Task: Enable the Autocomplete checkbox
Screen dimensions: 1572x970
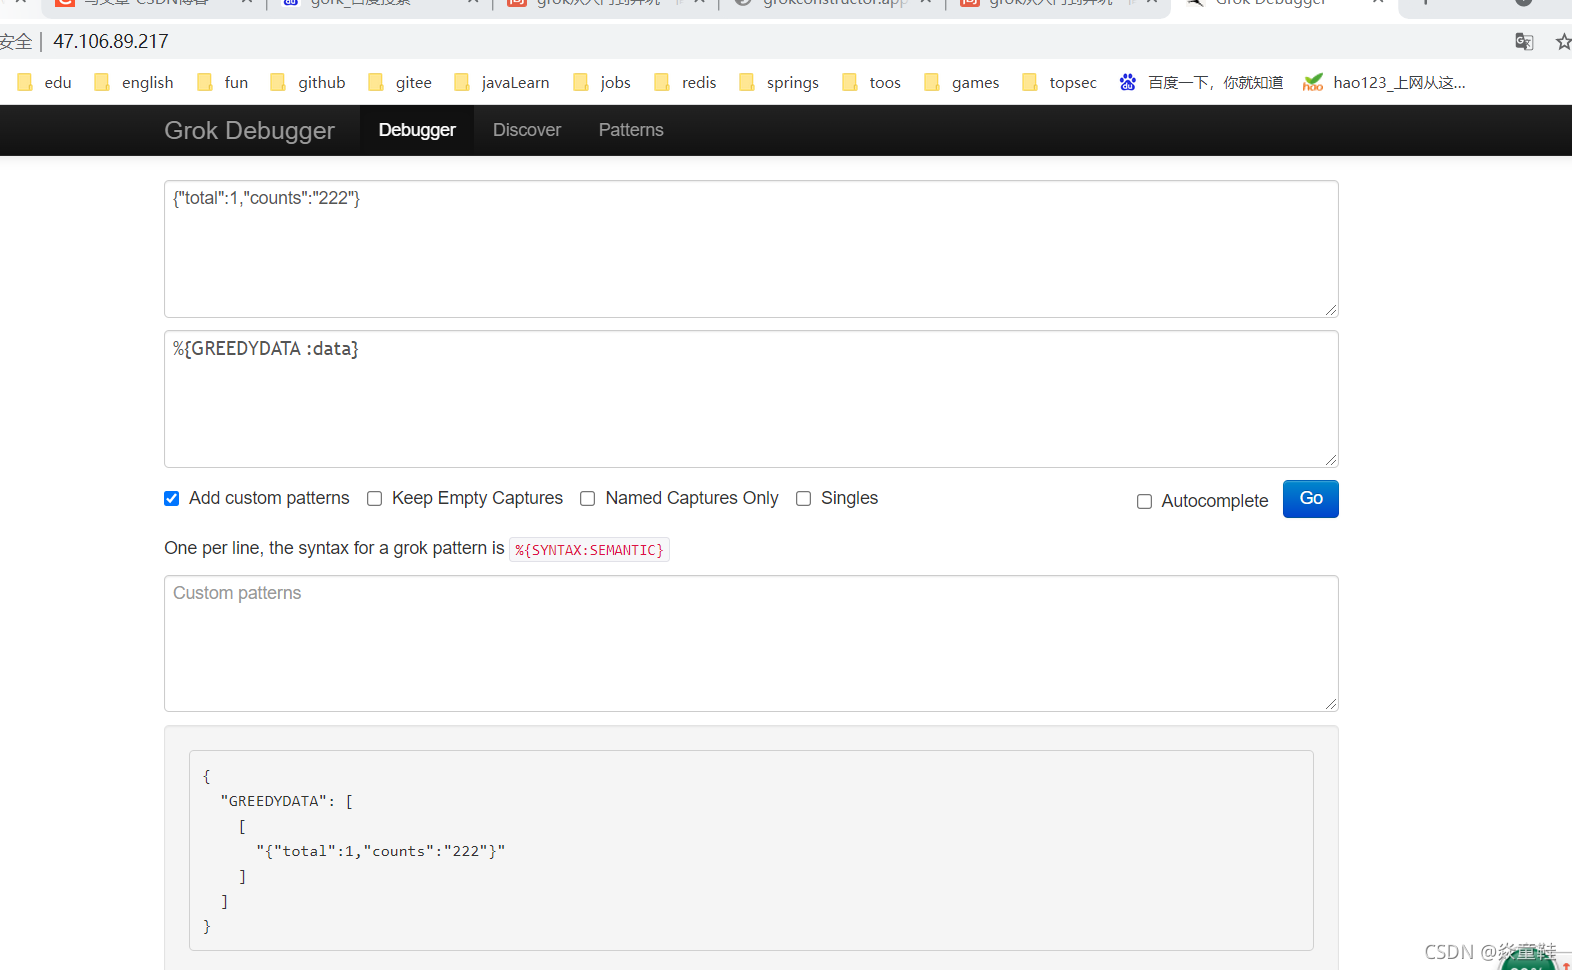Action: pos(1145,501)
